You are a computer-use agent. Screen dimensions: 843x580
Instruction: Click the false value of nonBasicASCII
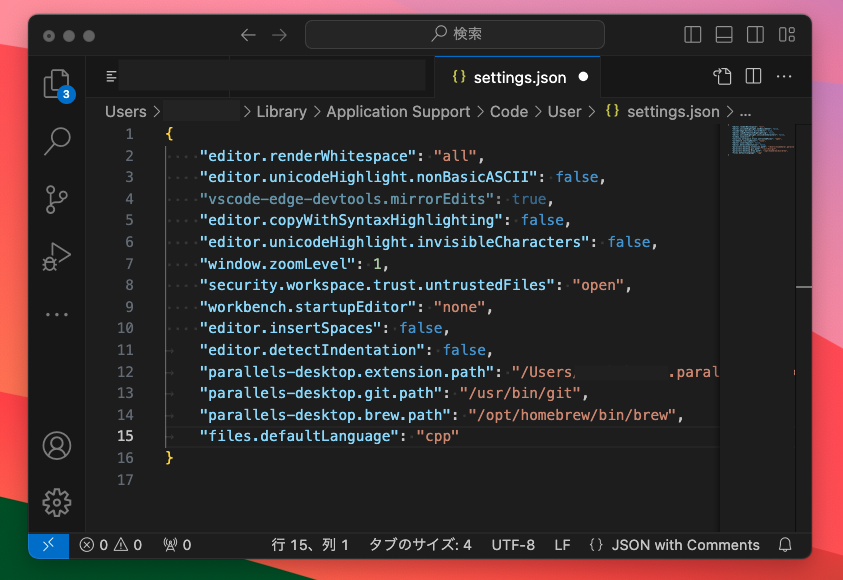tap(576, 177)
